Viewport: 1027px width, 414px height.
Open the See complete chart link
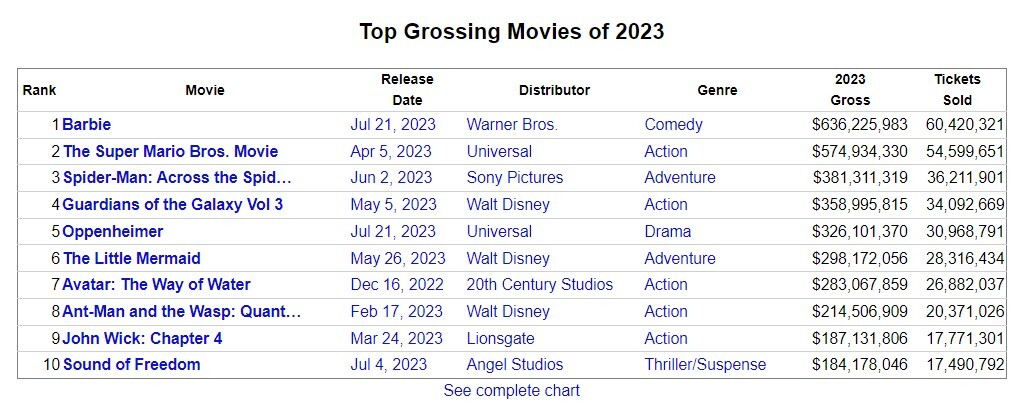coord(512,391)
